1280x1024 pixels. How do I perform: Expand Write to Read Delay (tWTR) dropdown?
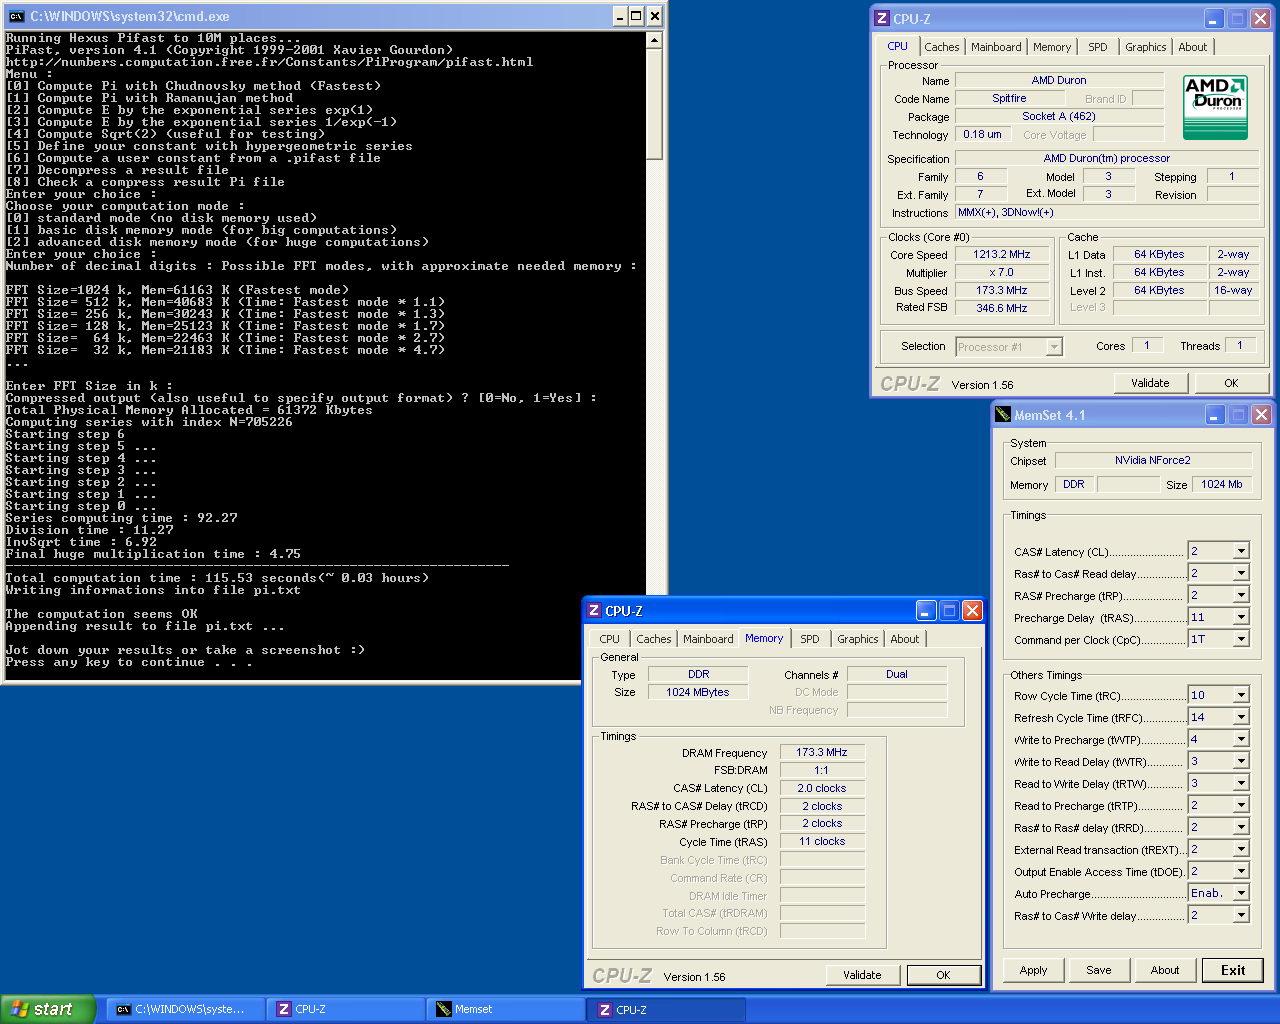pos(1241,761)
